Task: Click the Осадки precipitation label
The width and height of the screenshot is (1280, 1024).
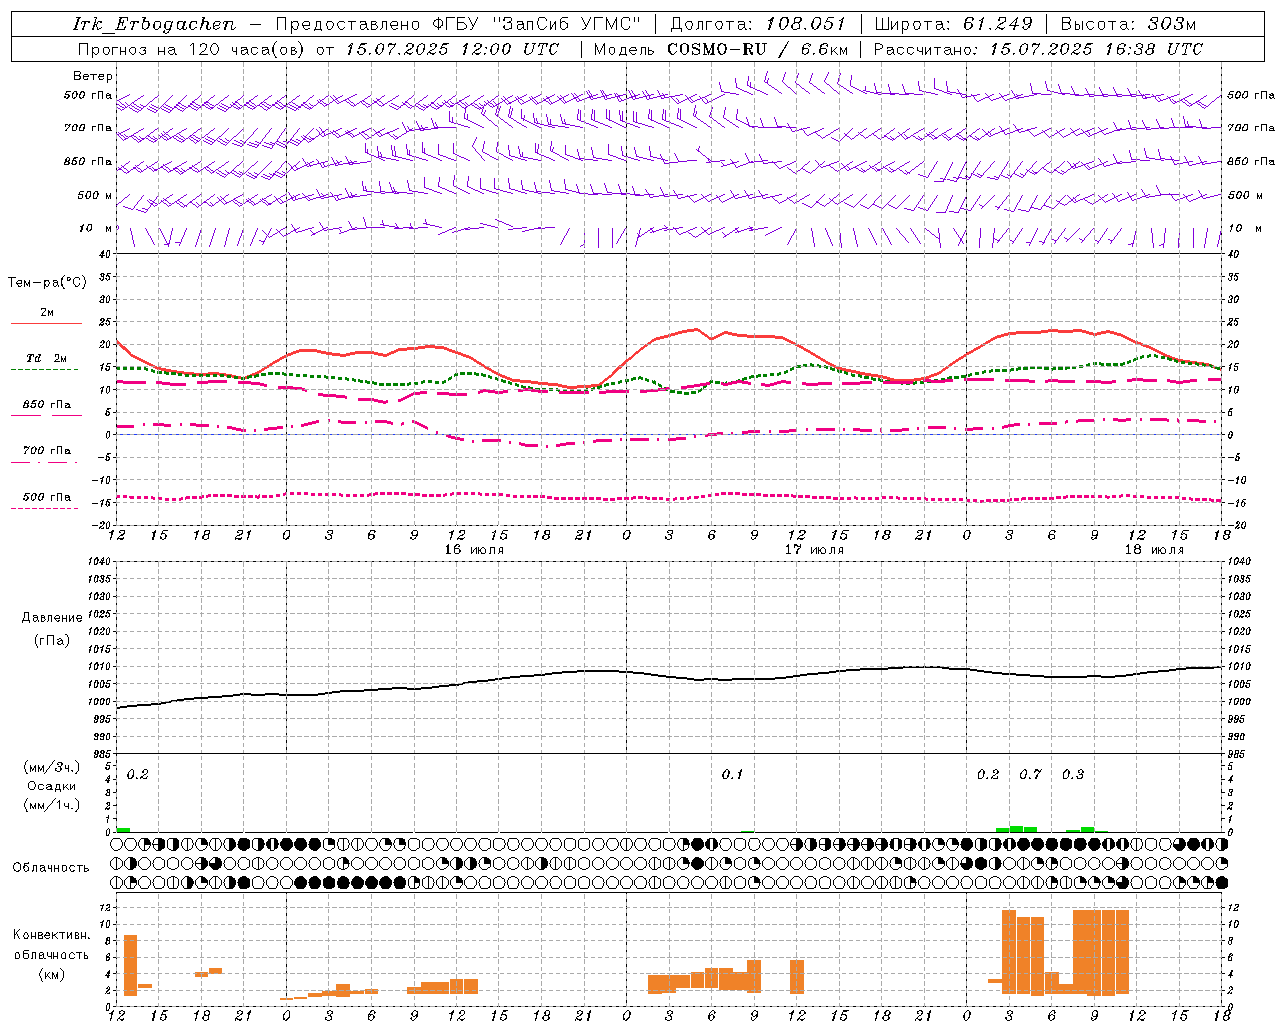Action: pos(52,786)
